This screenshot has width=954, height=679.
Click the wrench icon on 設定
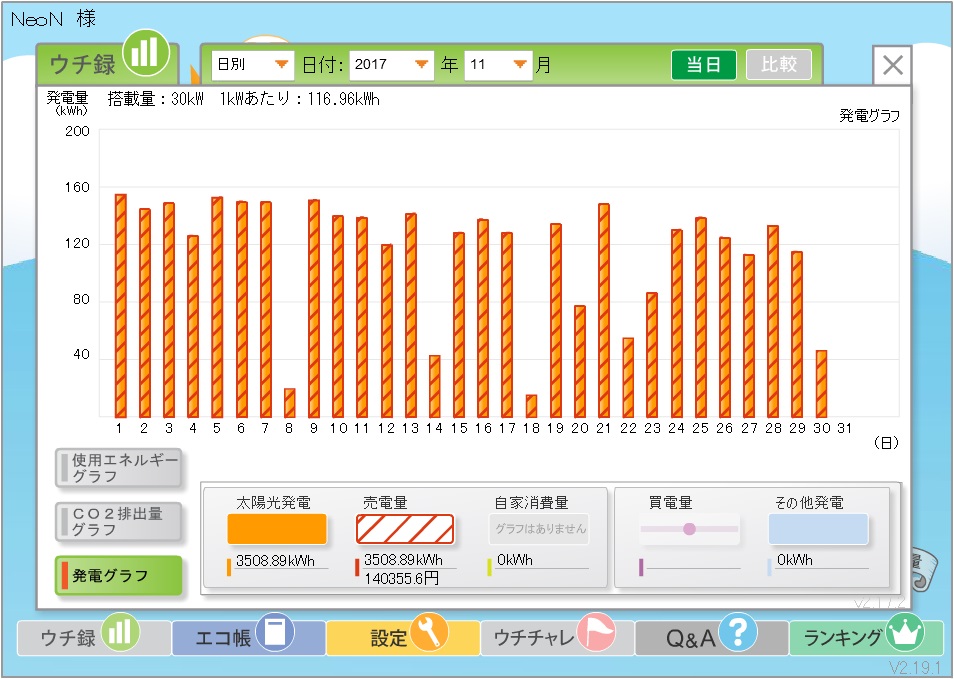(429, 632)
